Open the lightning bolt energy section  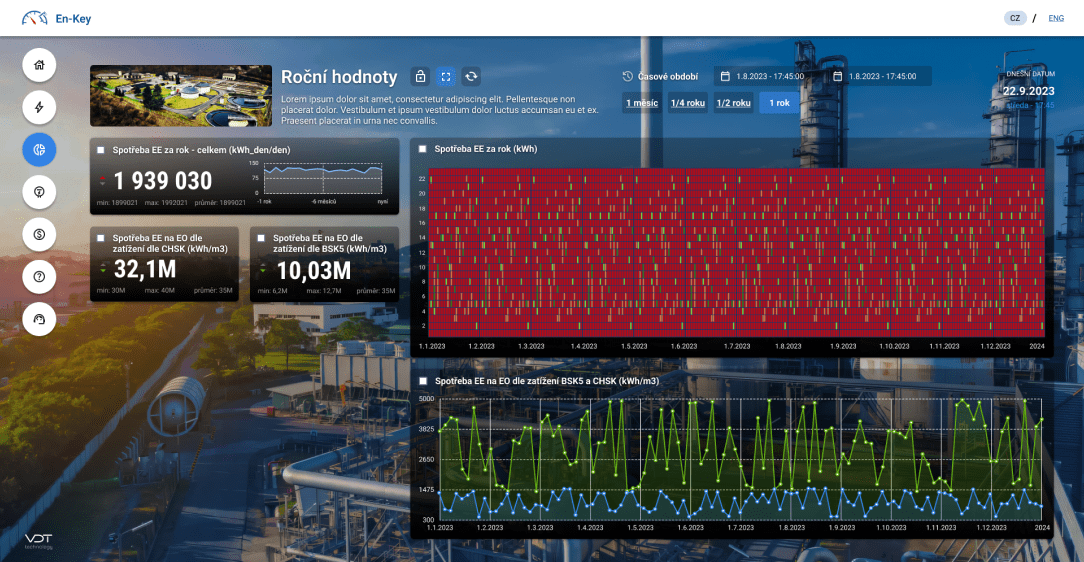point(39,107)
